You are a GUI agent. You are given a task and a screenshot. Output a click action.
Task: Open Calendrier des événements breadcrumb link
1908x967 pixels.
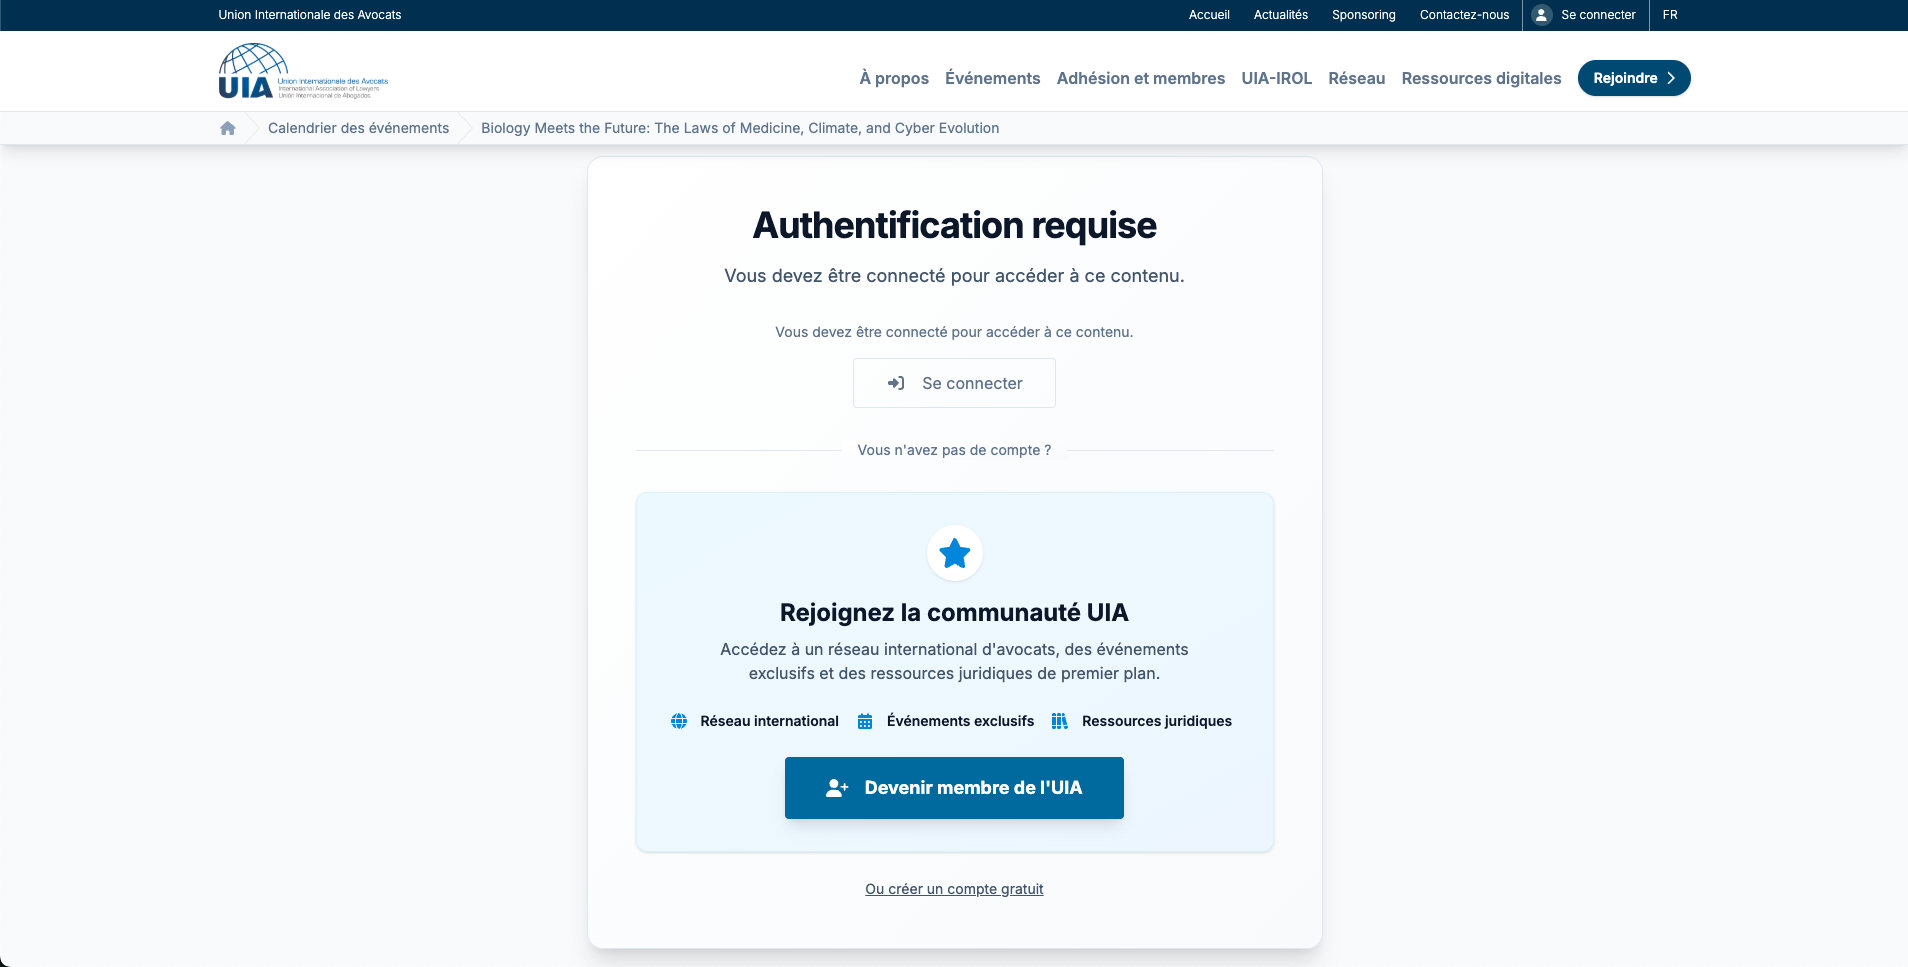(x=358, y=128)
